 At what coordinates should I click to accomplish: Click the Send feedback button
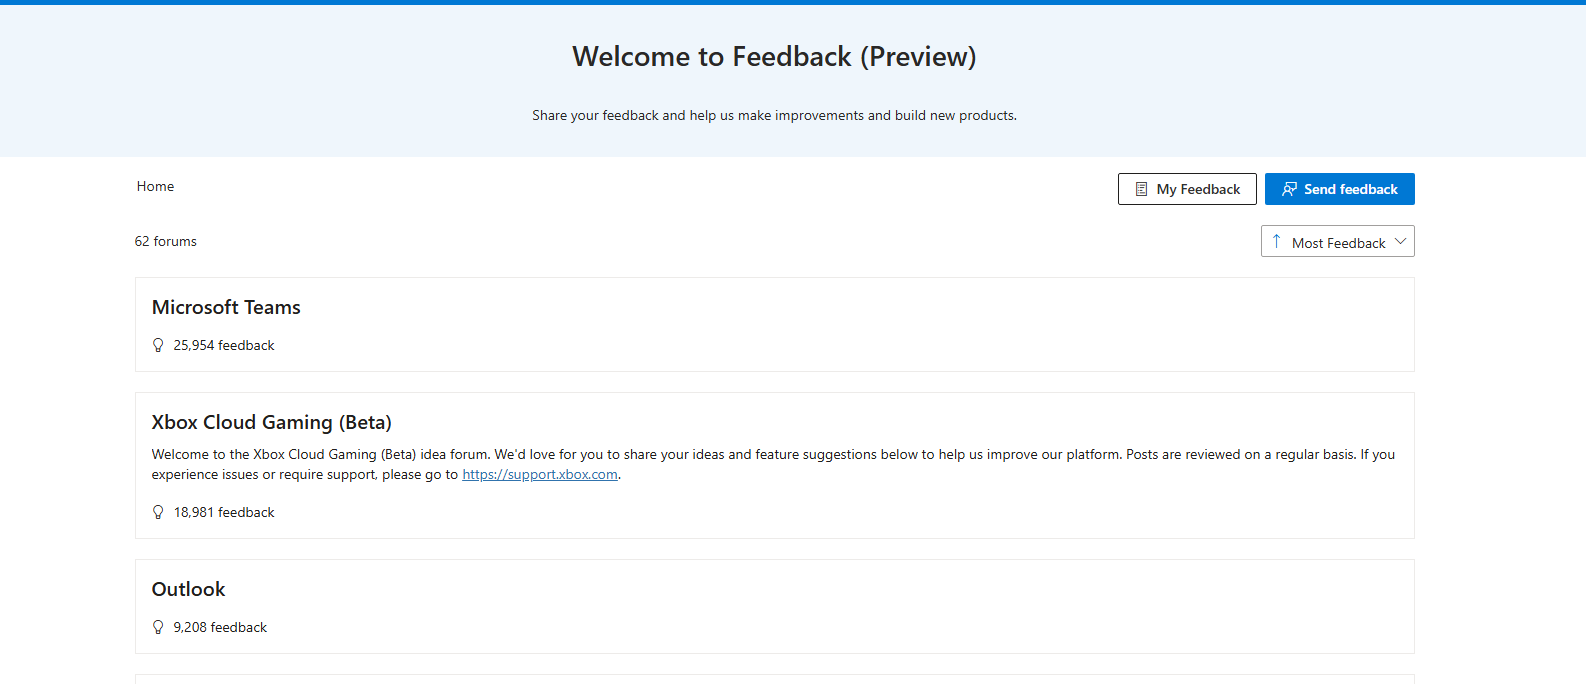coord(1339,189)
